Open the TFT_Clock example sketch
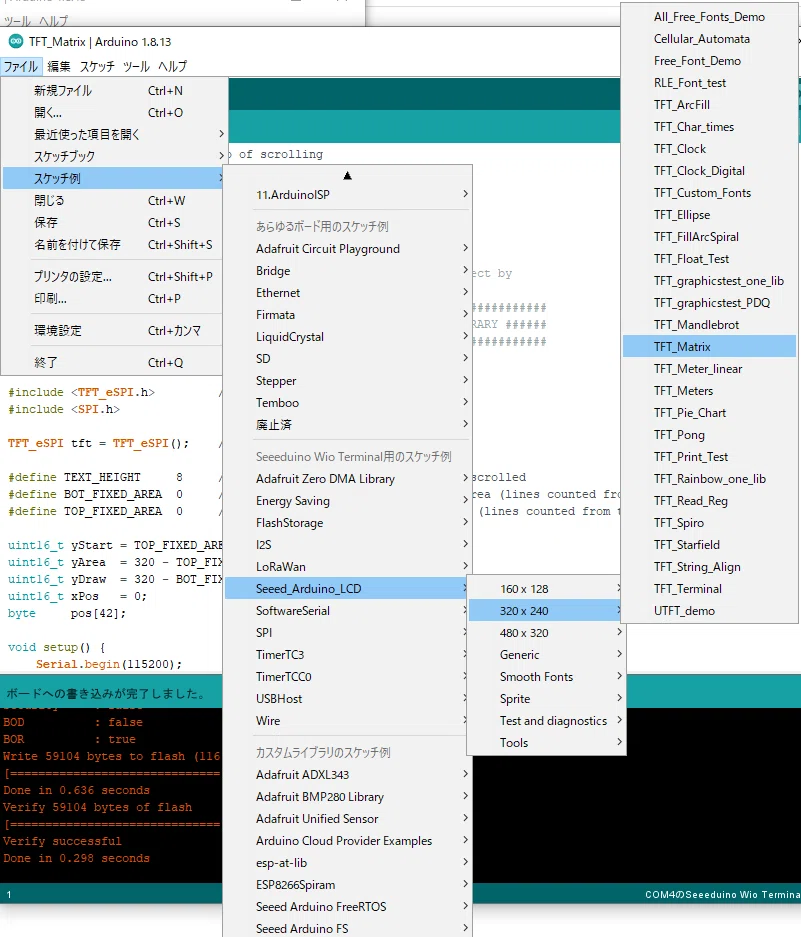This screenshot has height=937, width=801. (x=710, y=149)
